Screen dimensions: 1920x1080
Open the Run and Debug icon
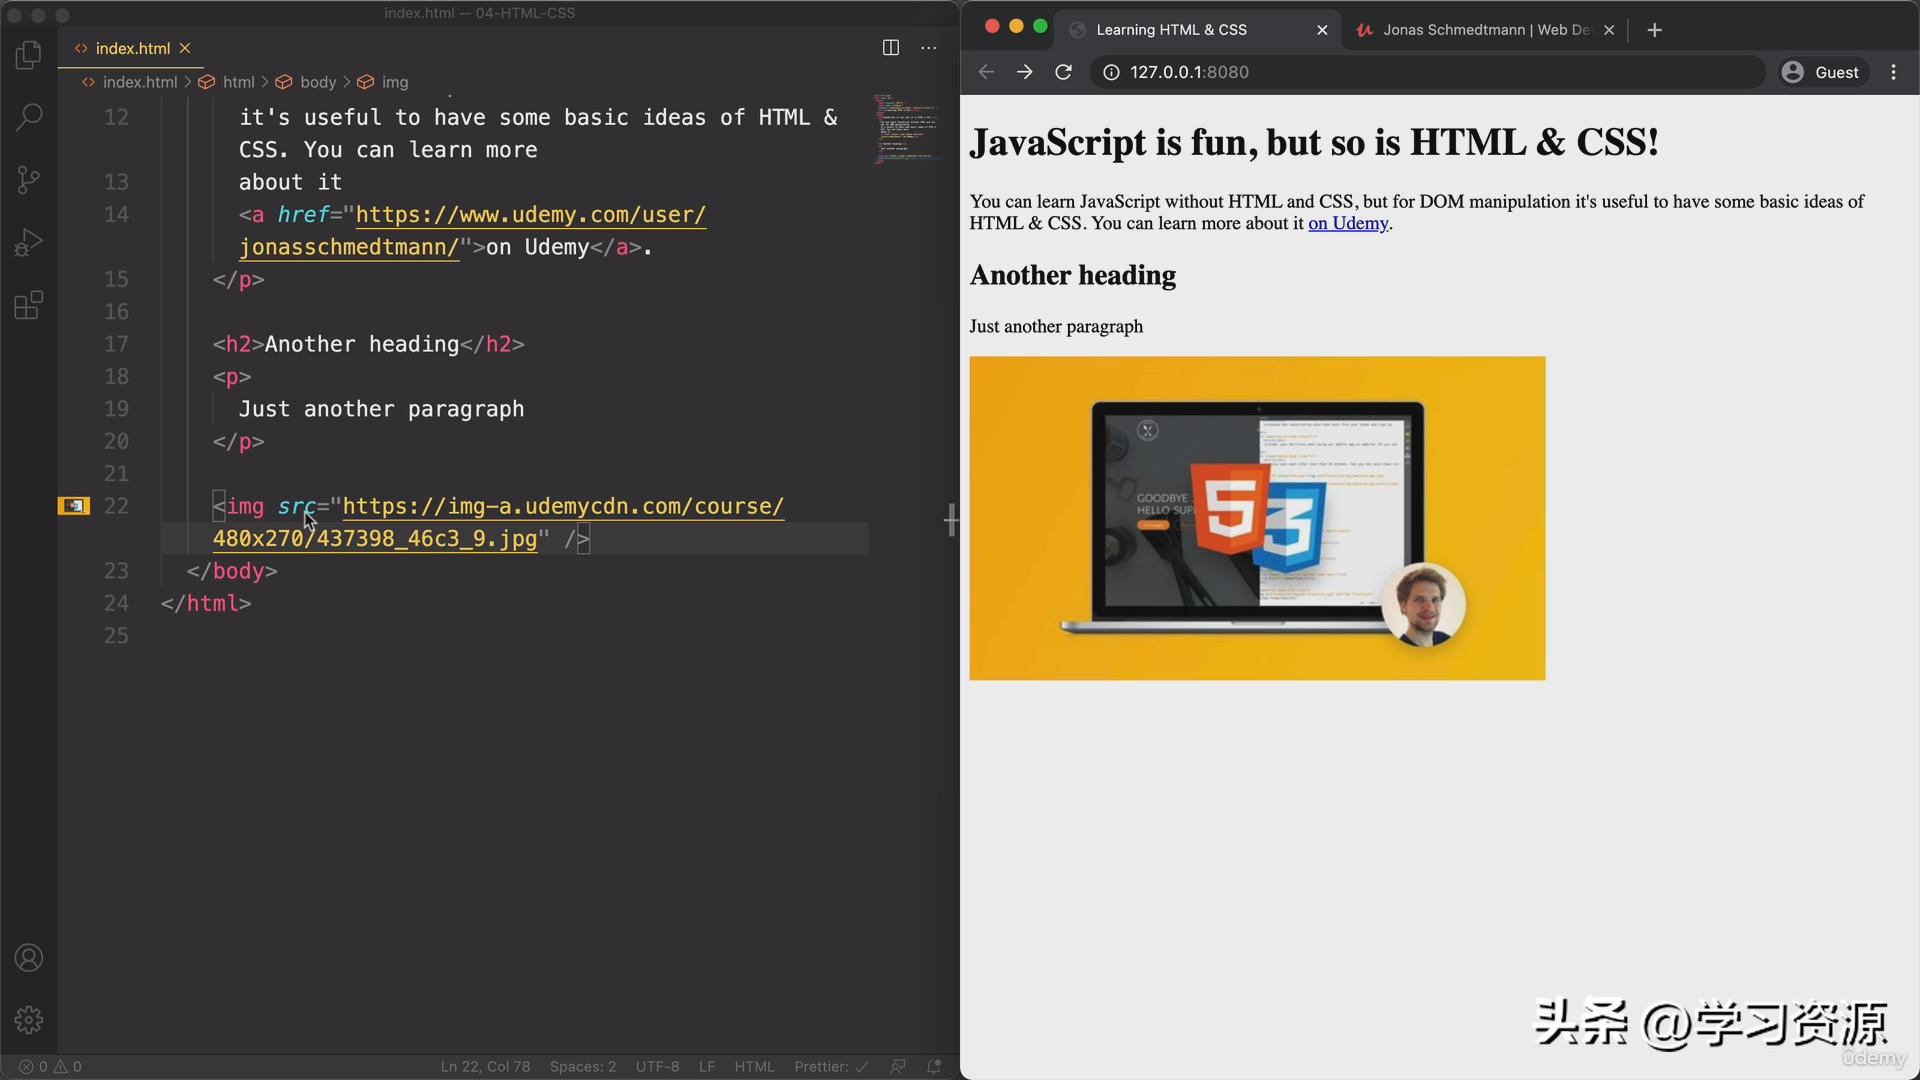coord(28,241)
